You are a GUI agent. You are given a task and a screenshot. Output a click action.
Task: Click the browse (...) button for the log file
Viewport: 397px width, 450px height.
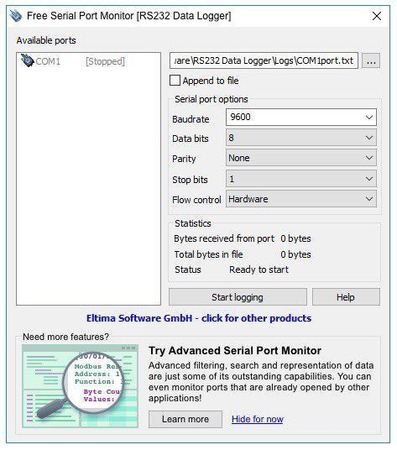[371, 61]
